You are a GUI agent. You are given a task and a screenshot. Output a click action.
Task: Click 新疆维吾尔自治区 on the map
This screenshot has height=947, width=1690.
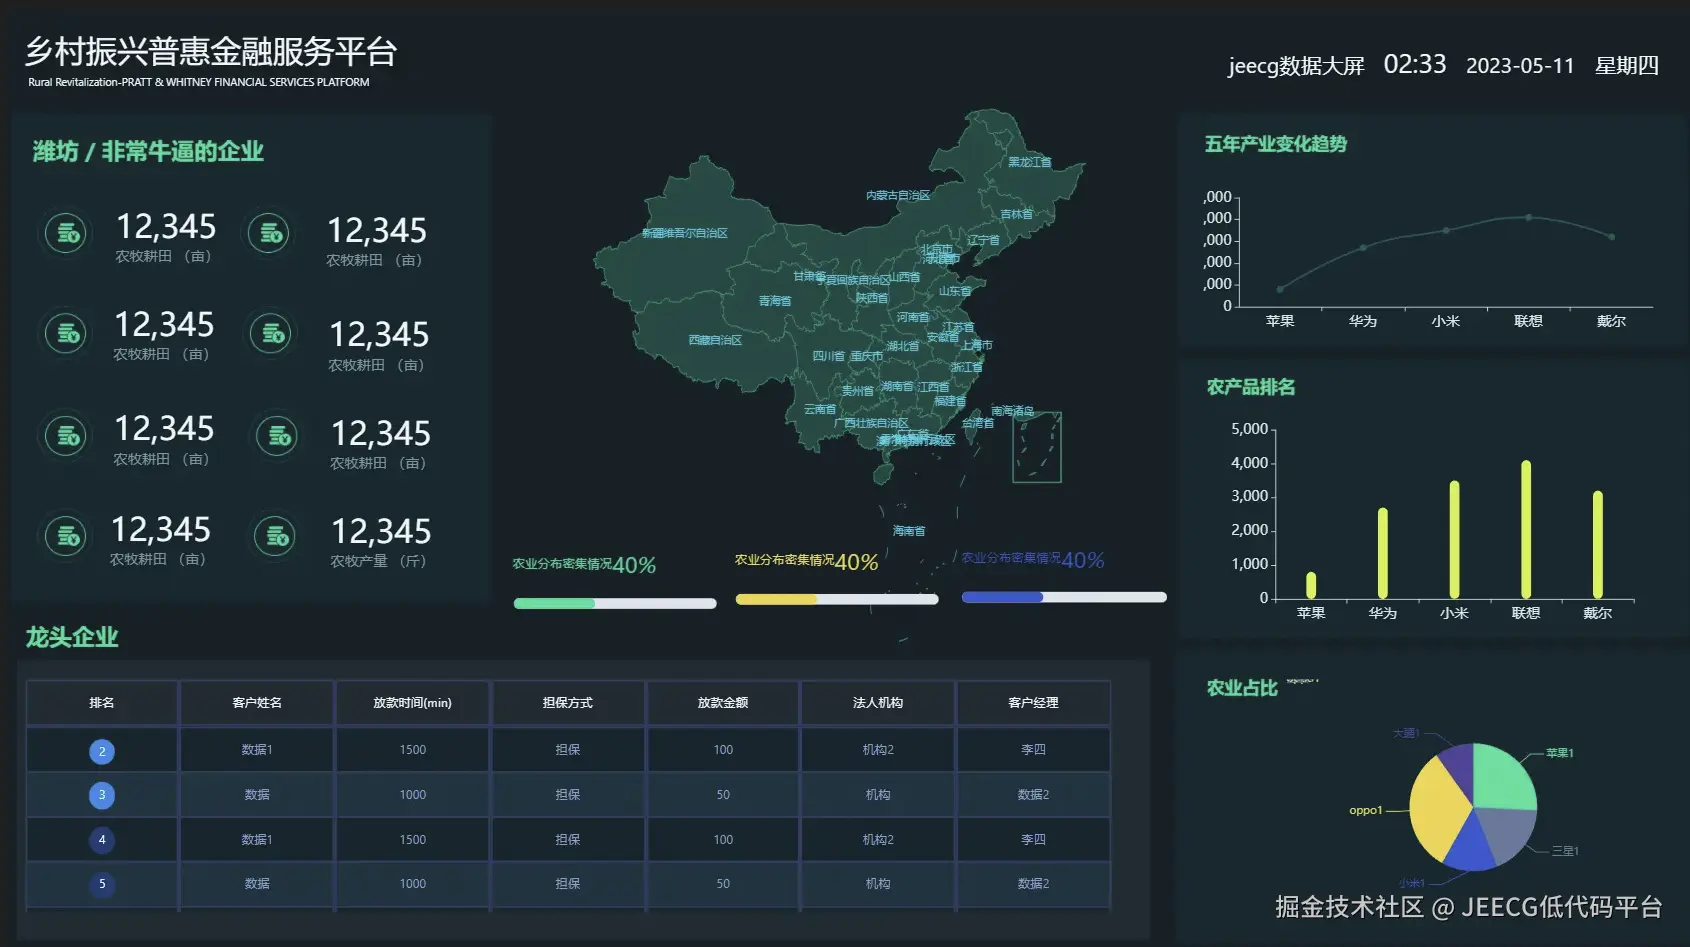pyautogui.click(x=683, y=232)
